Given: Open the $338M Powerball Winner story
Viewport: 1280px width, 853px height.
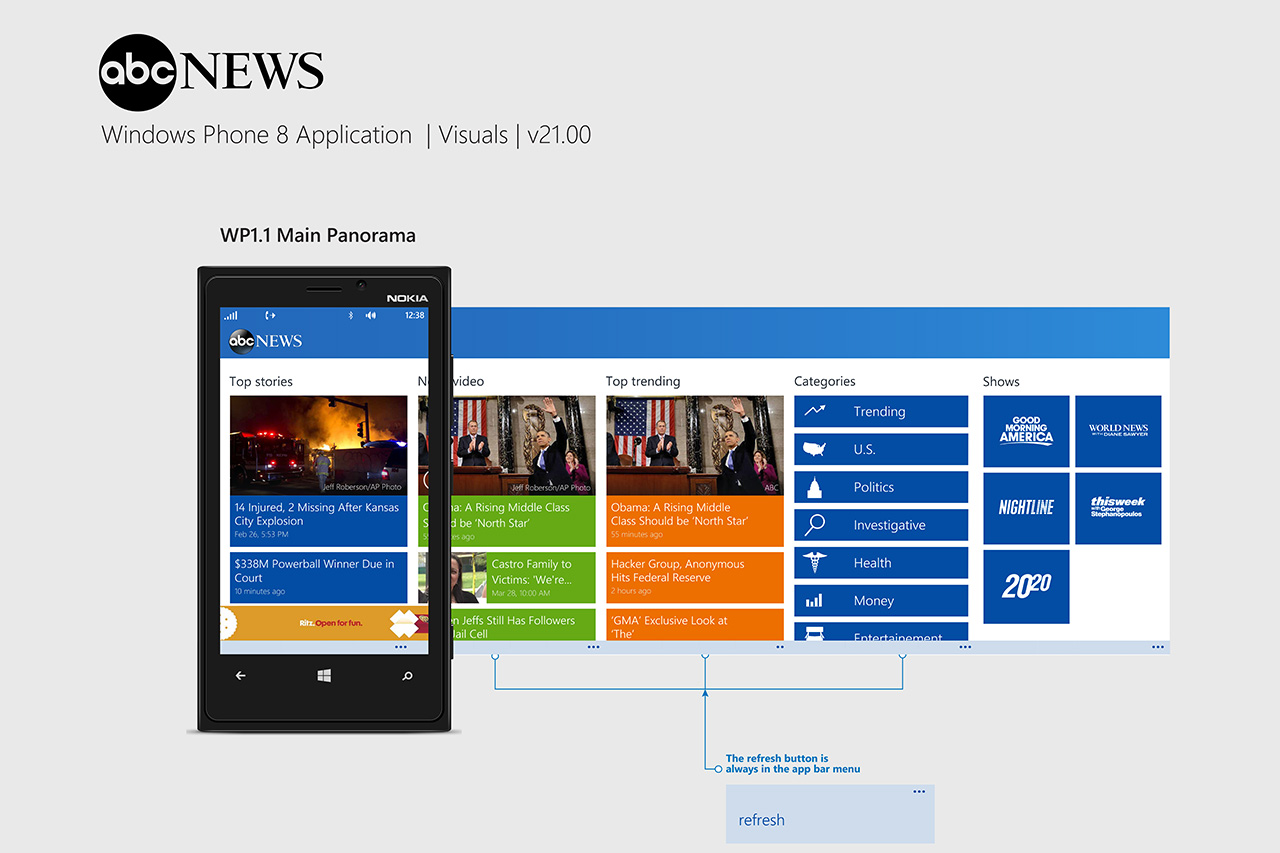Looking at the screenshot, I should [318, 577].
